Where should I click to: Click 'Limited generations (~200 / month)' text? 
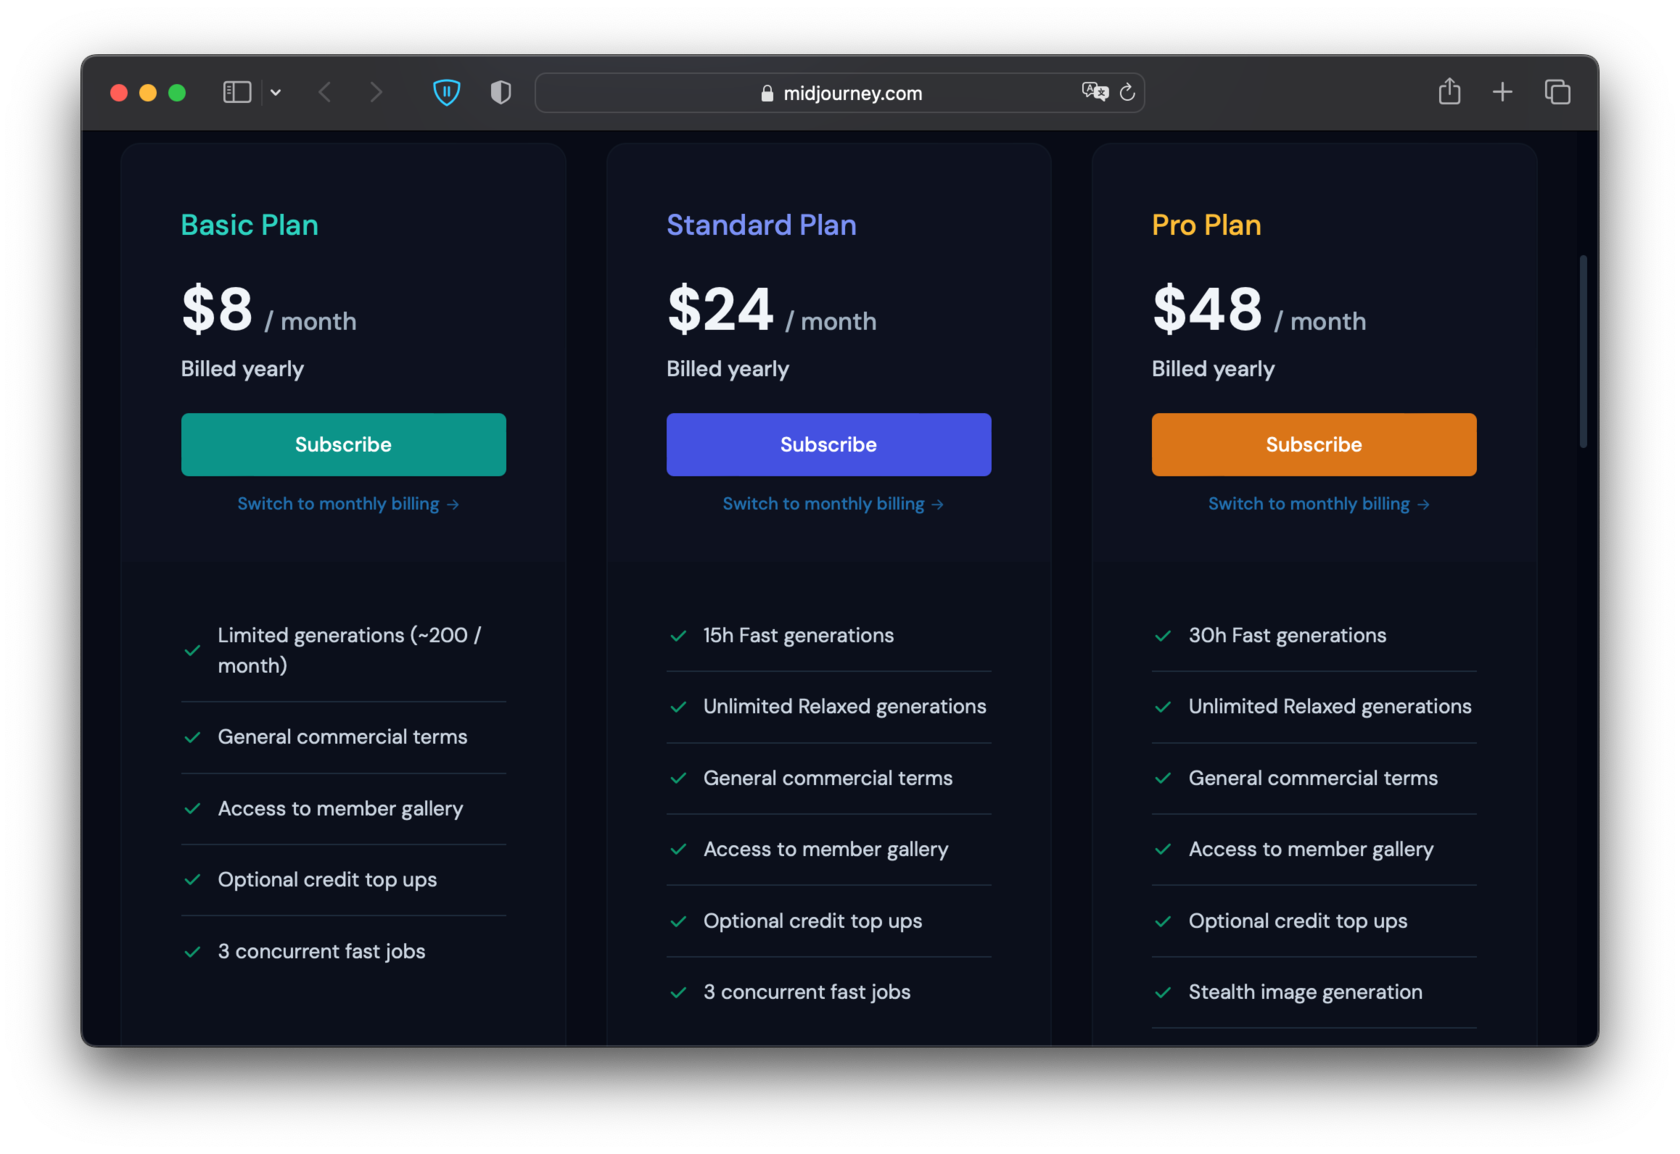[349, 650]
